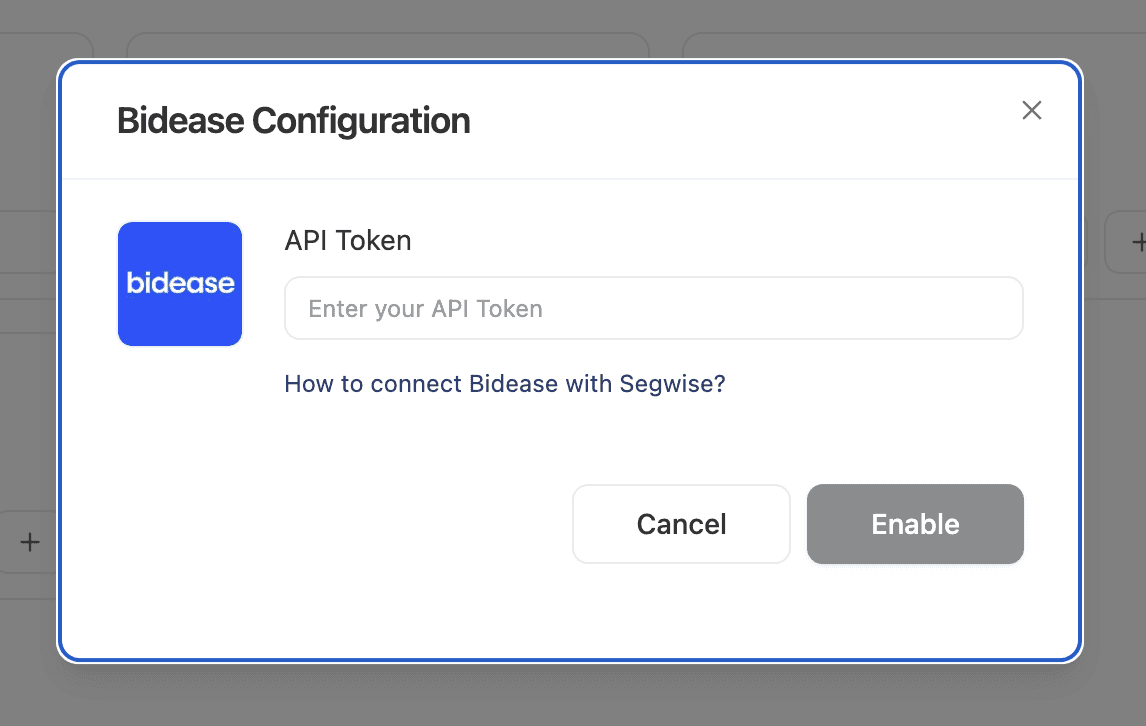Viewport: 1146px width, 726px height.
Task: Click the white bidease wordmark in the logo
Action: pos(180,284)
